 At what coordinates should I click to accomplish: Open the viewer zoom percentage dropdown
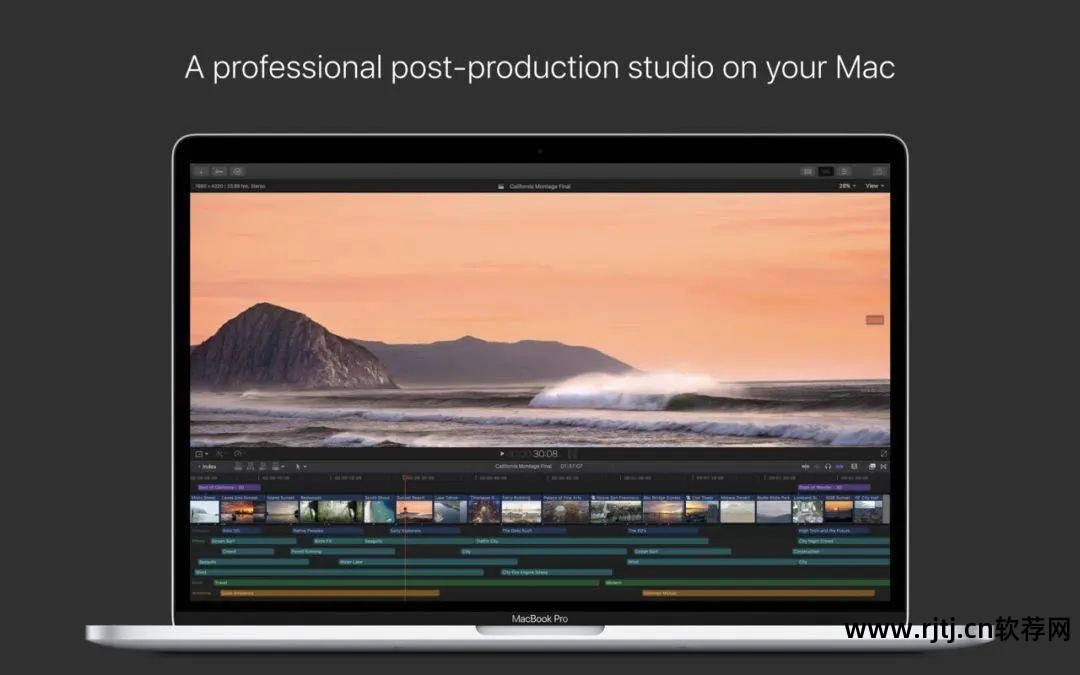(x=847, y=186)
